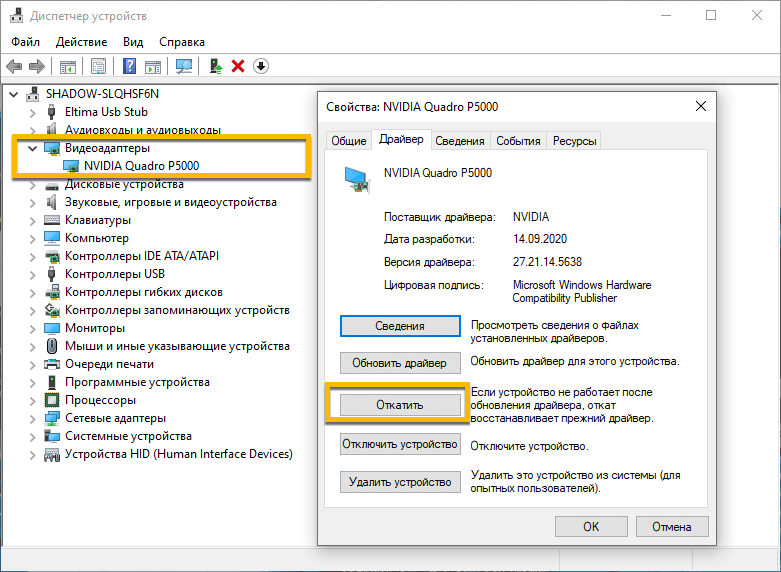Expand Контроллеры IDE ATA/ATAPI node
This screenshot has height=572, width=781.
(x=32, y=257)
